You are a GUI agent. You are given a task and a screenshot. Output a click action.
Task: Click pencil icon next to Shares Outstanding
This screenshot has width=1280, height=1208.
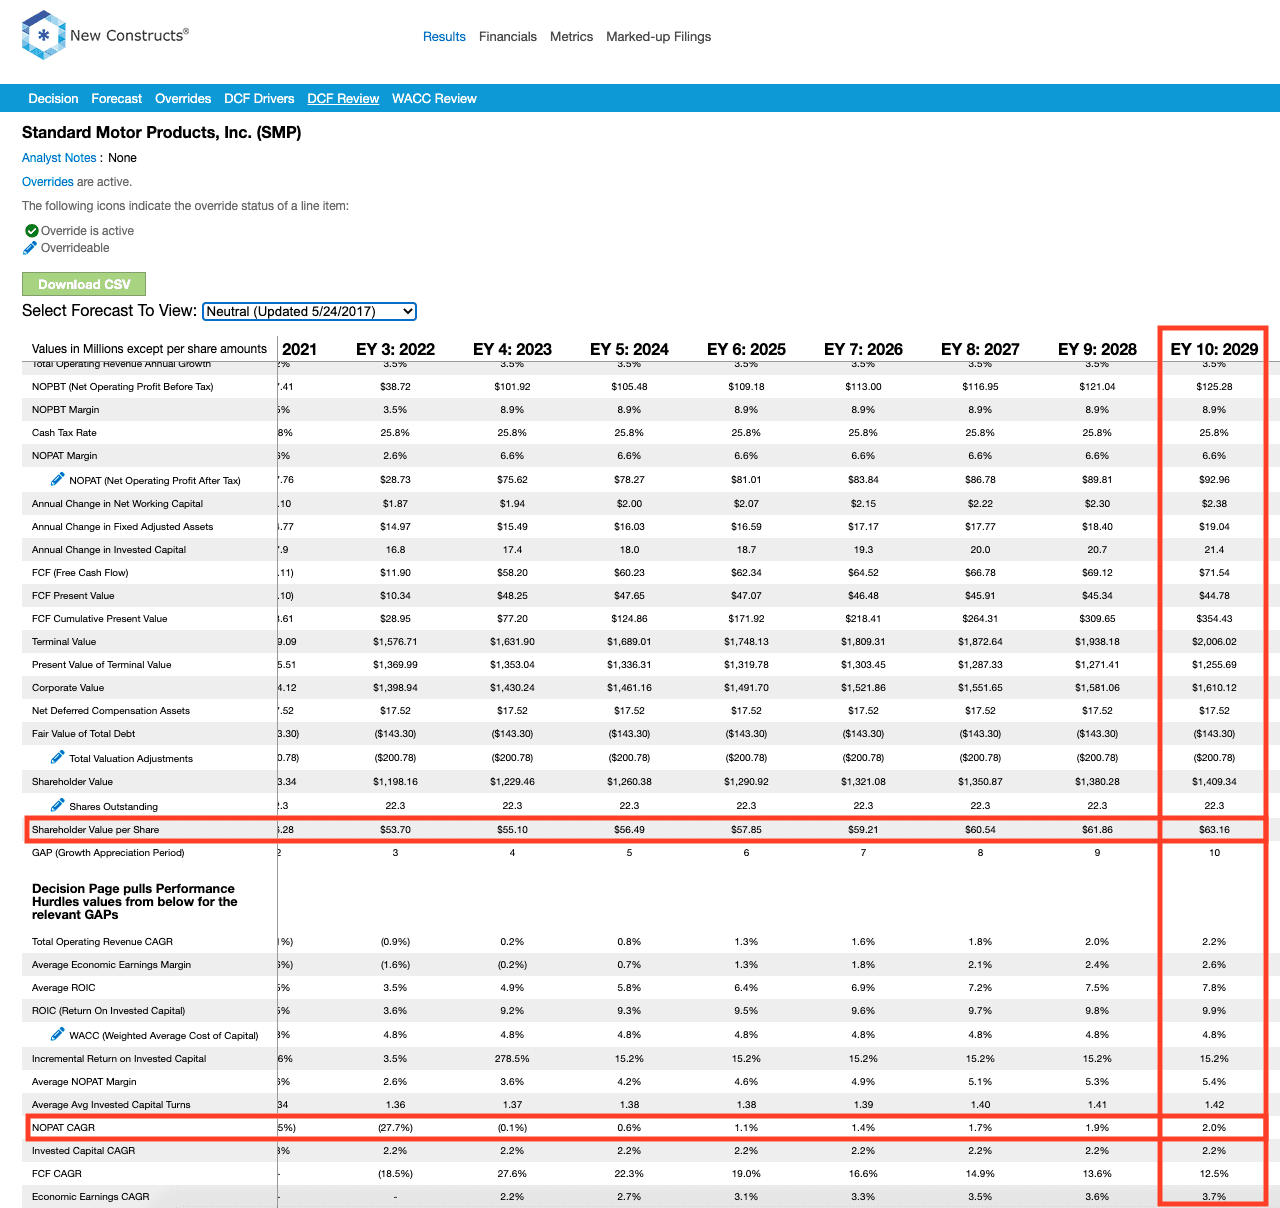tap(58, 805)
